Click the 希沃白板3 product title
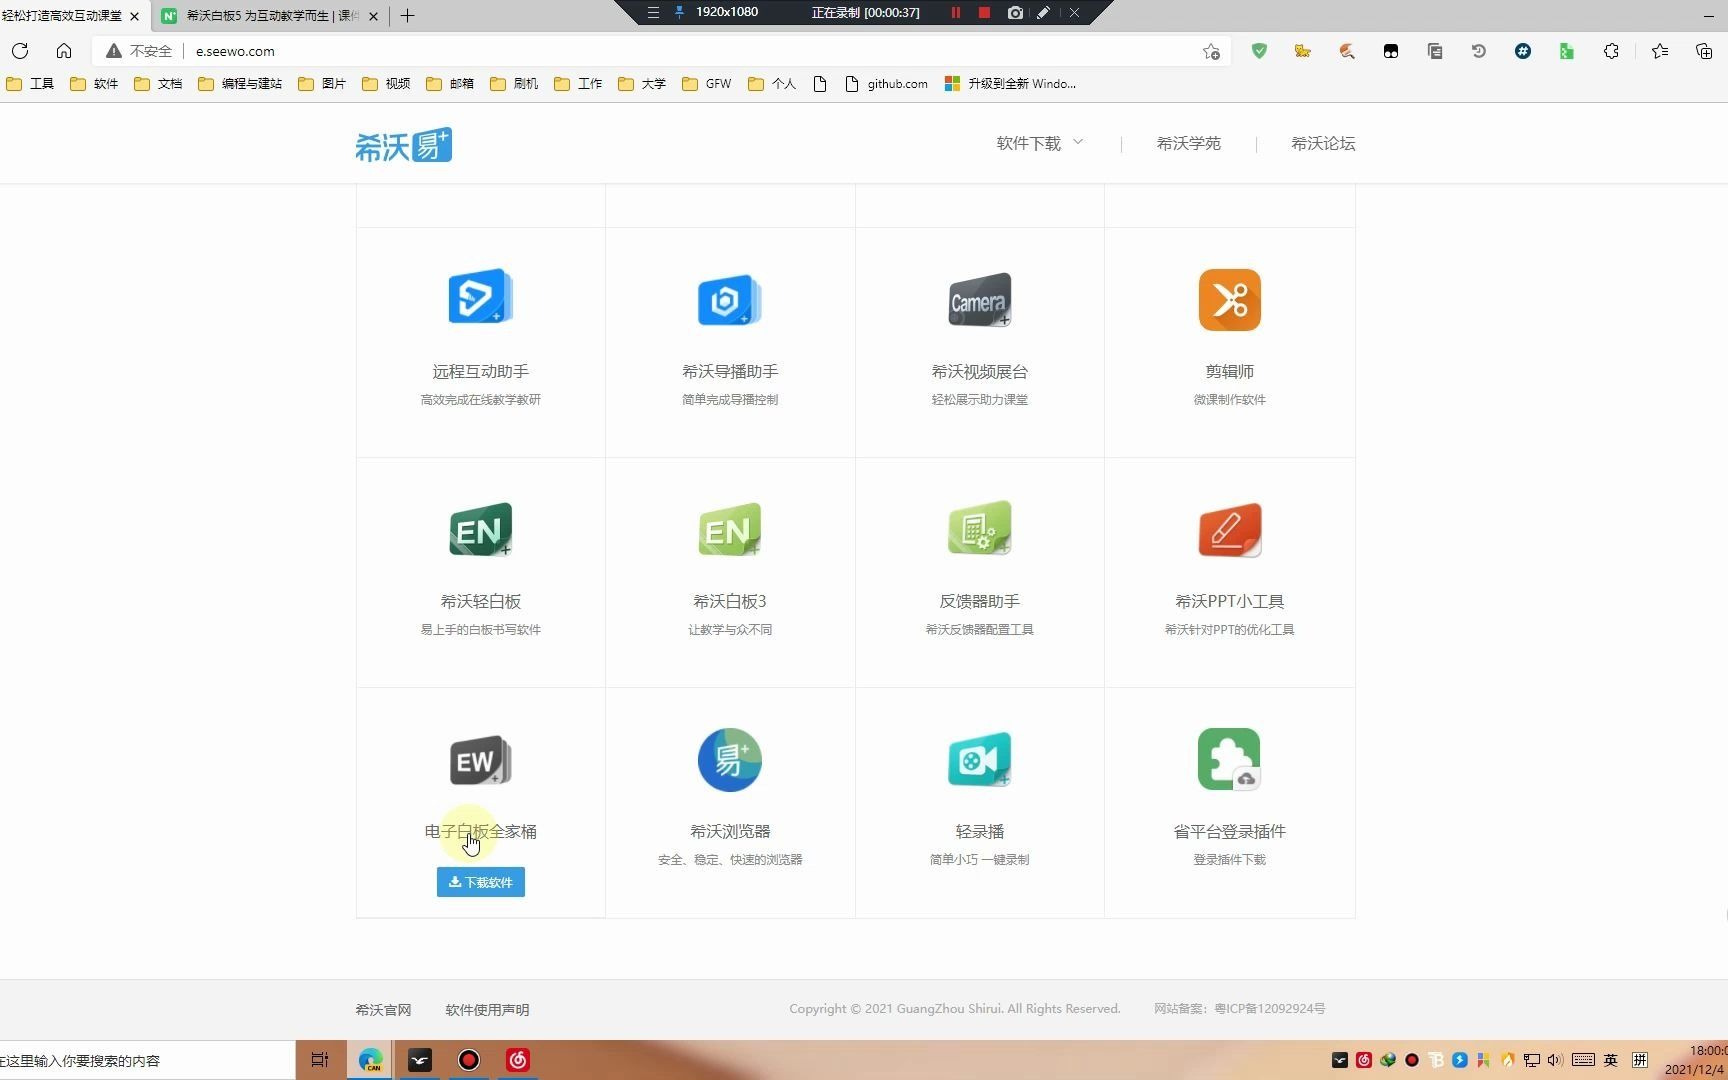Screen dimensions: 1728x1080 click(x=729, y=601)
